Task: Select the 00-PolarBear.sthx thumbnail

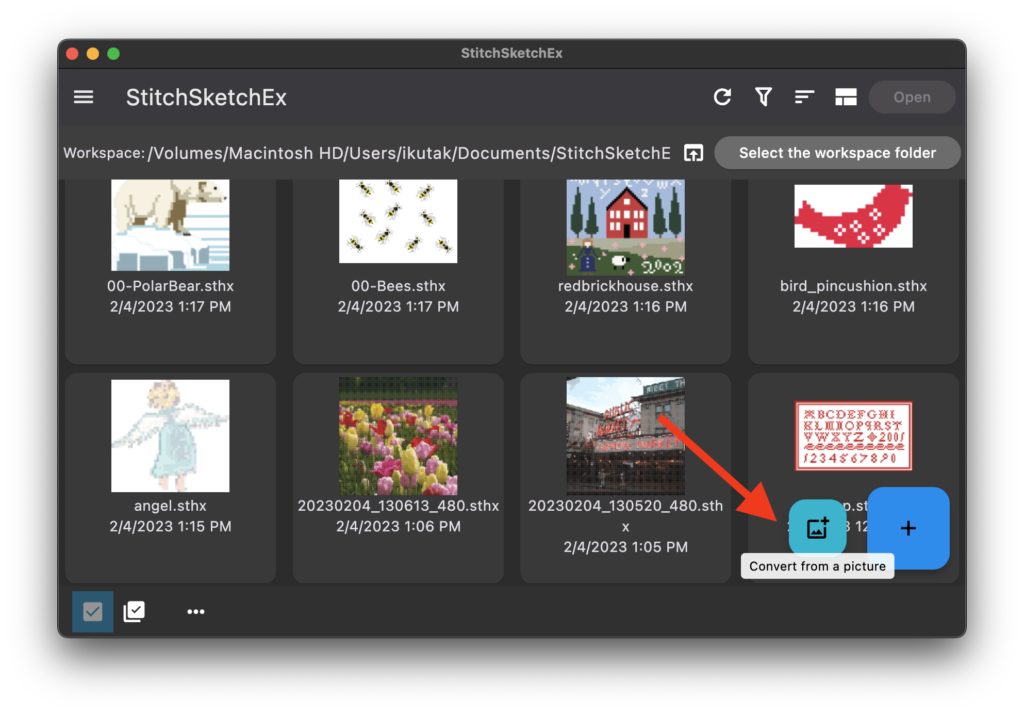Action: pos(170,225)
